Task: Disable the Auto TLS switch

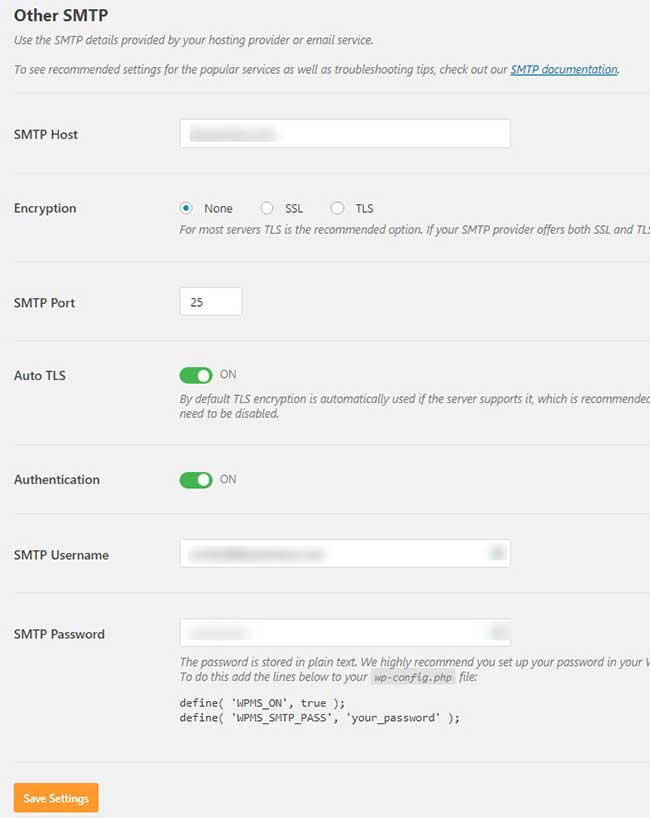Action: pos(196,375)
